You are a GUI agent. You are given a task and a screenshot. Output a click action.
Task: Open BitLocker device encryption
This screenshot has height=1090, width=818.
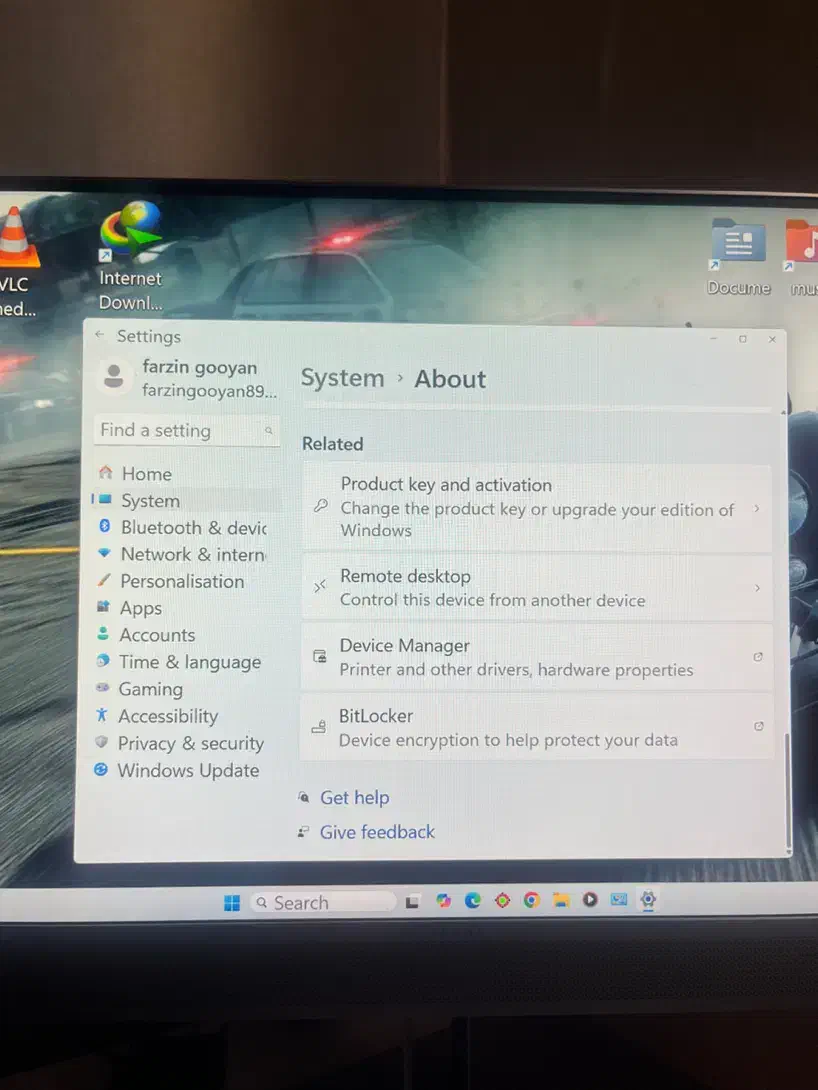point(536,727)
